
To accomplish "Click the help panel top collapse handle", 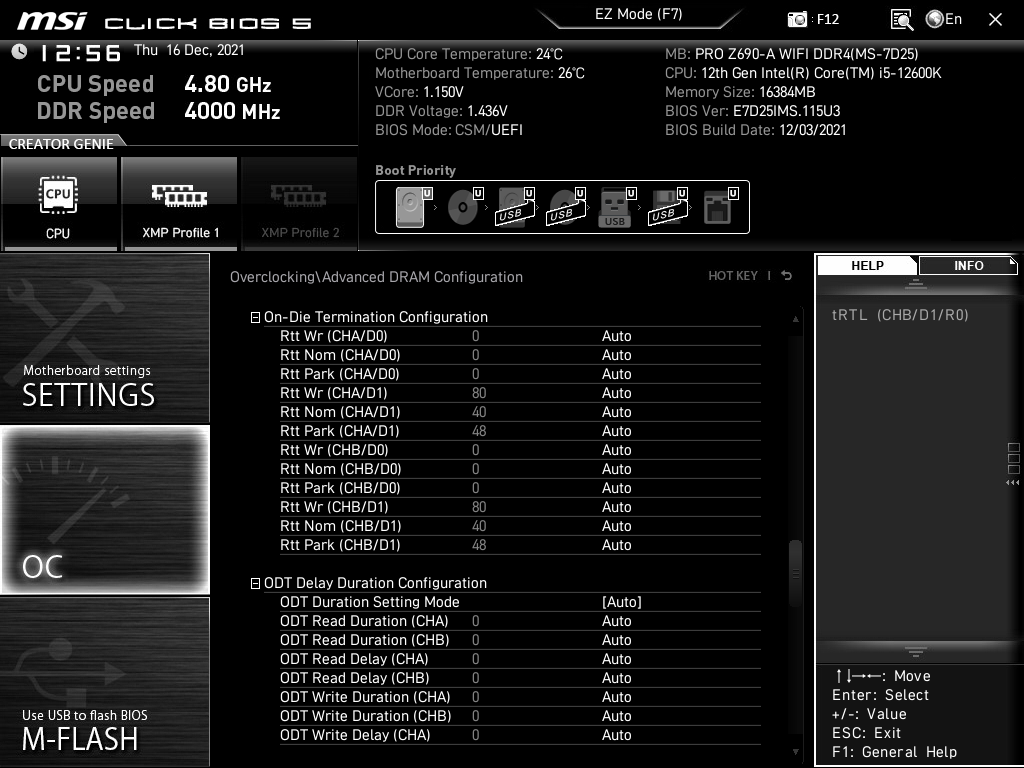I will click(x=916, y=283).
